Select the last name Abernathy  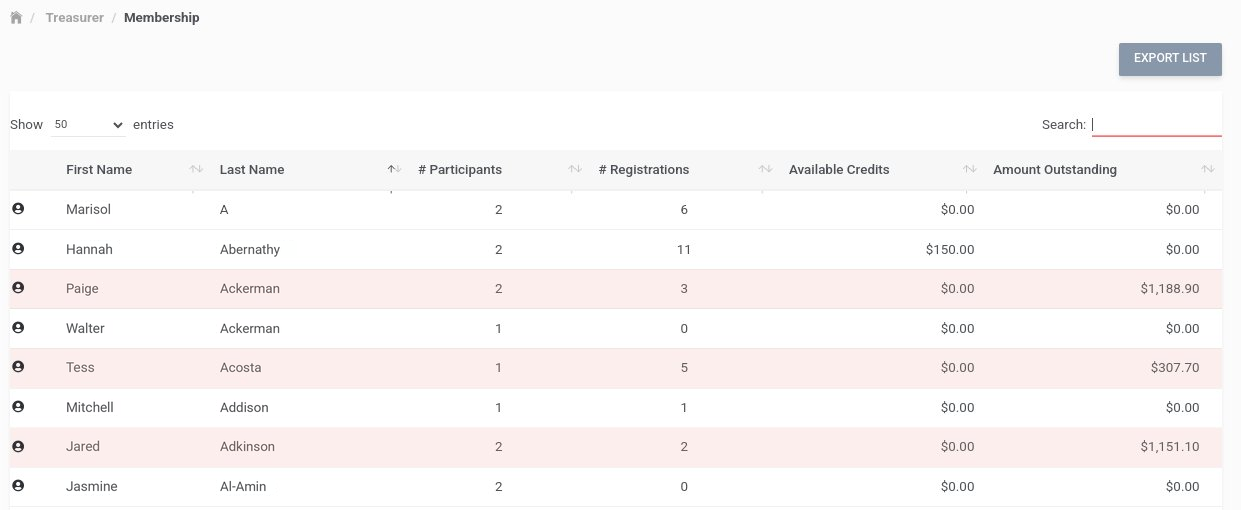tap(250, 249)
